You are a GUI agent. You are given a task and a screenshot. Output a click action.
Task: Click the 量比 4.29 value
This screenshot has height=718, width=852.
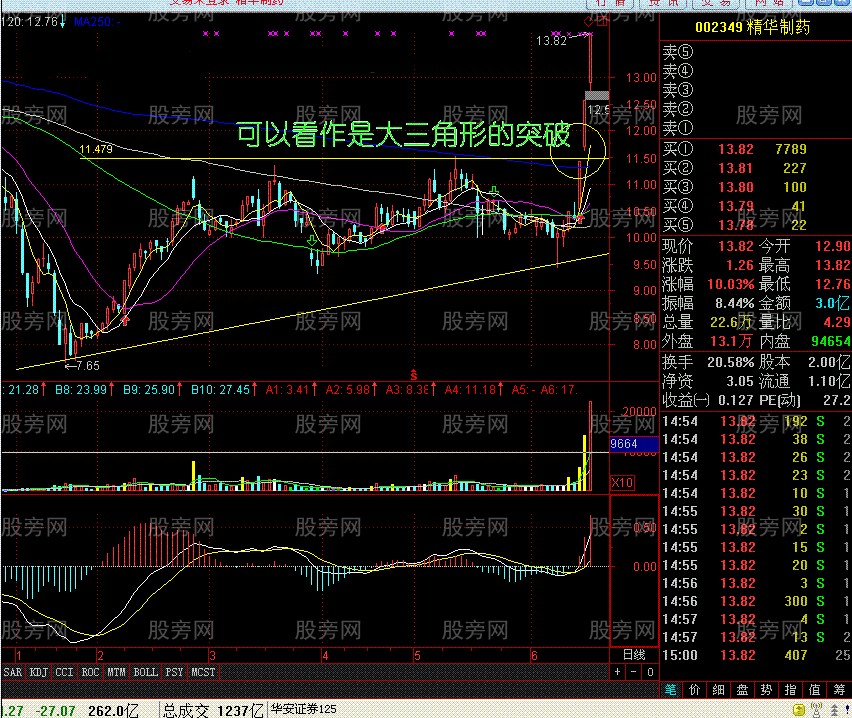coord(837,322)
